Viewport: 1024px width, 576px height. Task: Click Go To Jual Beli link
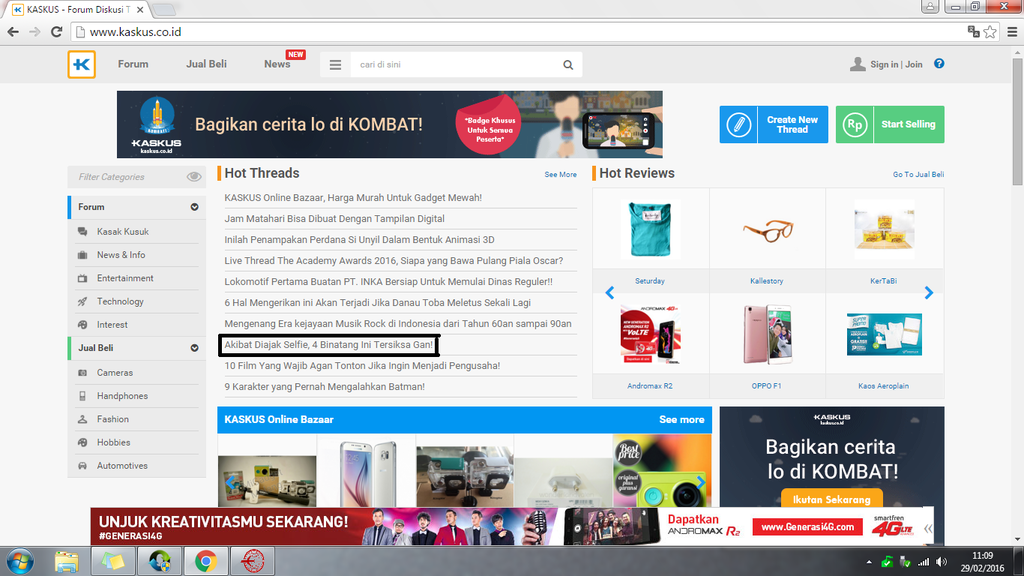click(x=918, y=174)
